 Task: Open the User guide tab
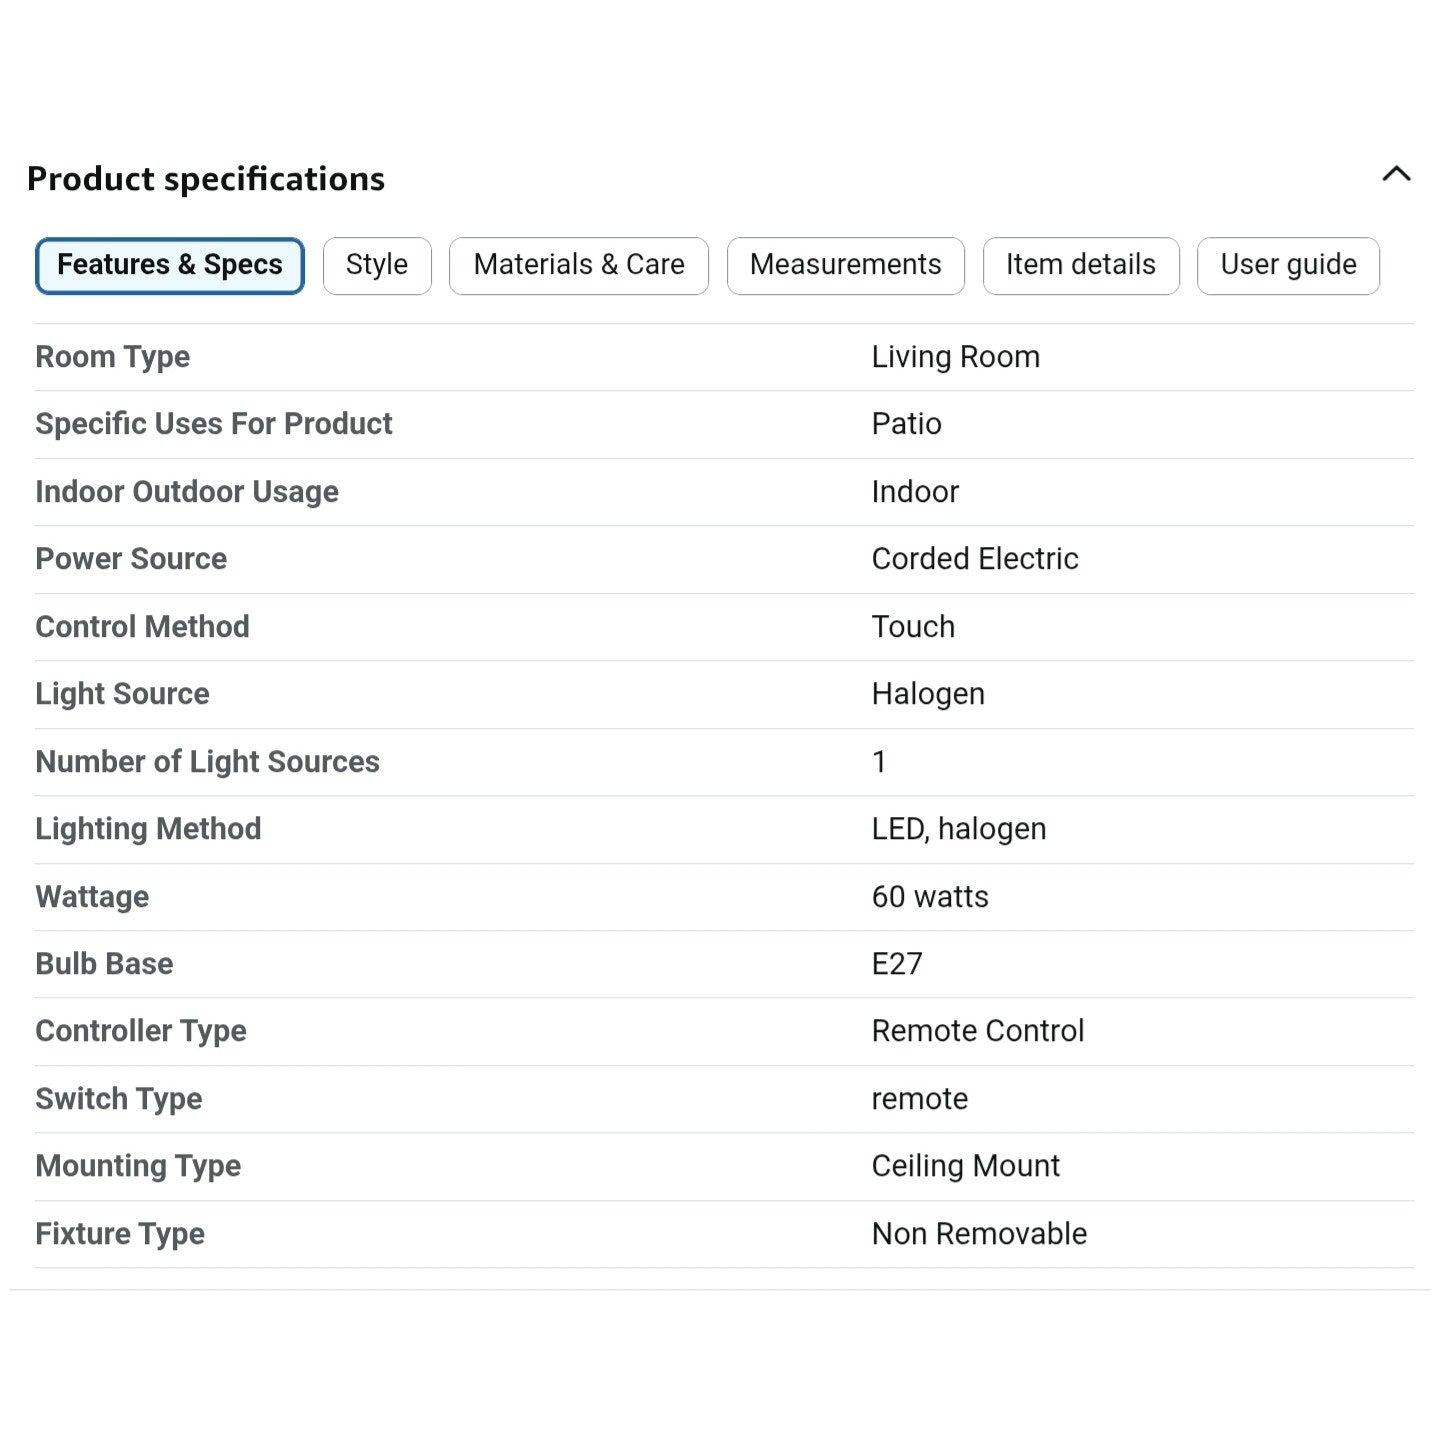point(1288,265)
